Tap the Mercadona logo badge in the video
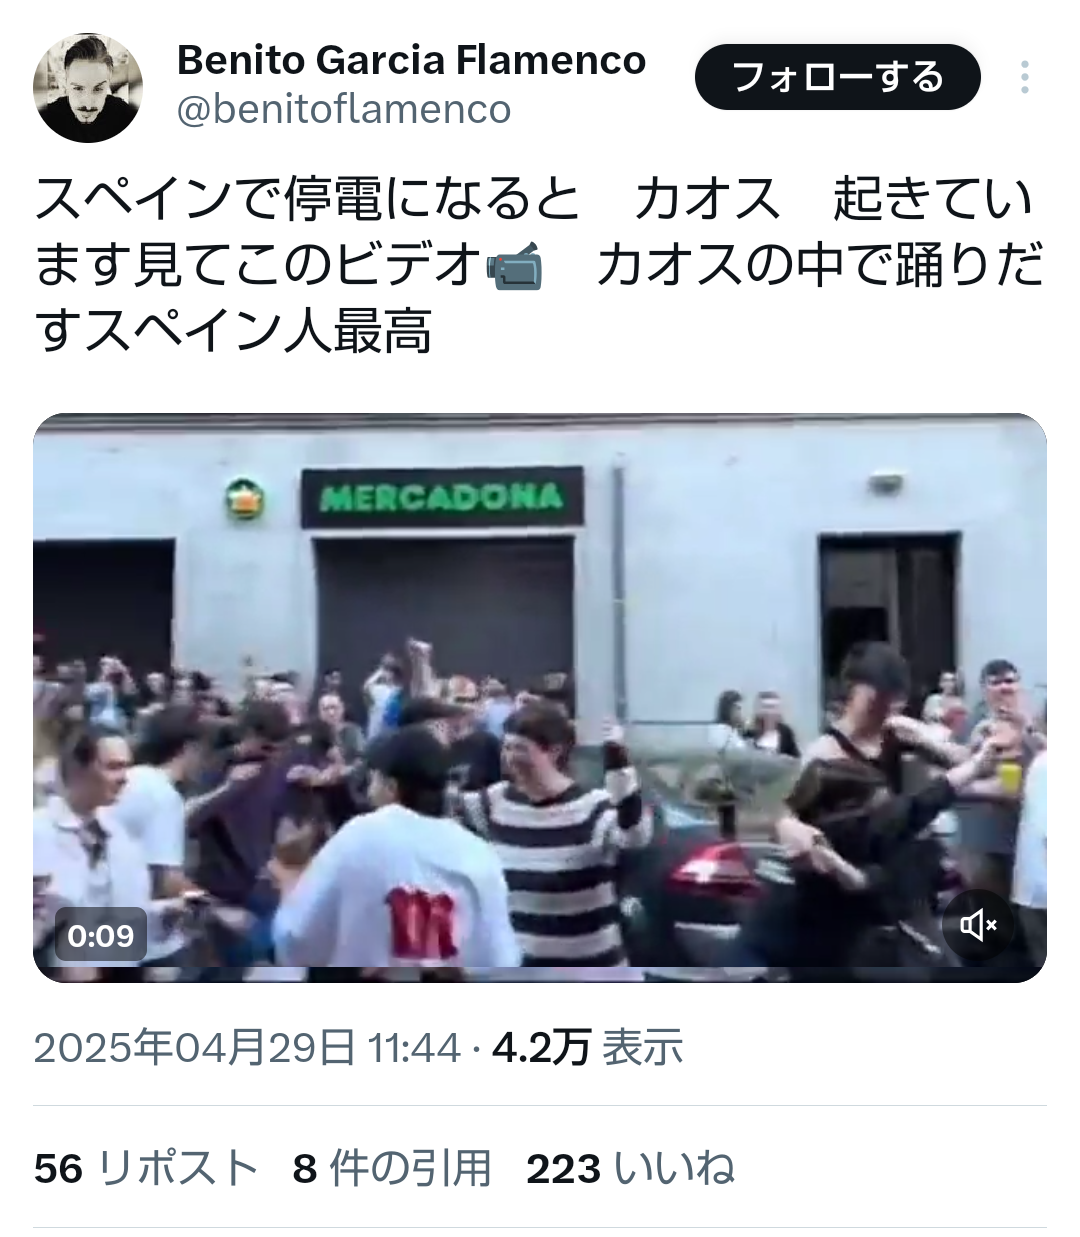1080x1237 pixels. 243,499
